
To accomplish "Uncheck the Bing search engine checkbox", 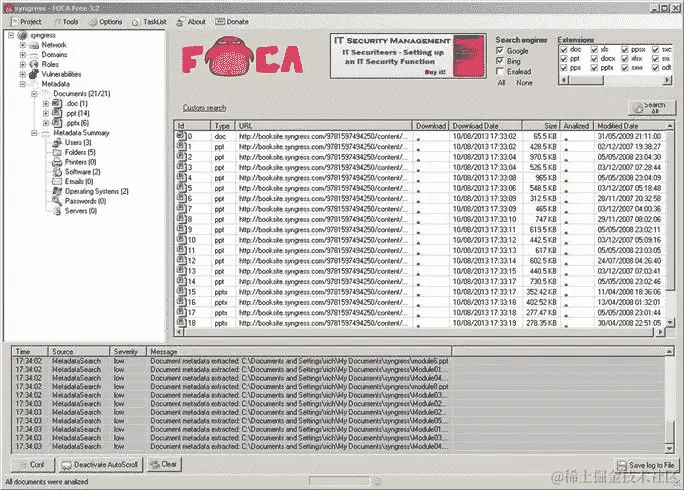I will pos(500,62).
